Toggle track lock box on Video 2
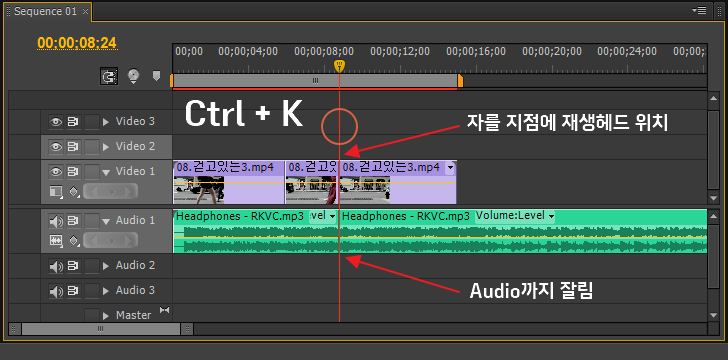Image resolution: width=728 pixels, height=360 pixels. pyautogui.click(x=91, y=147)
